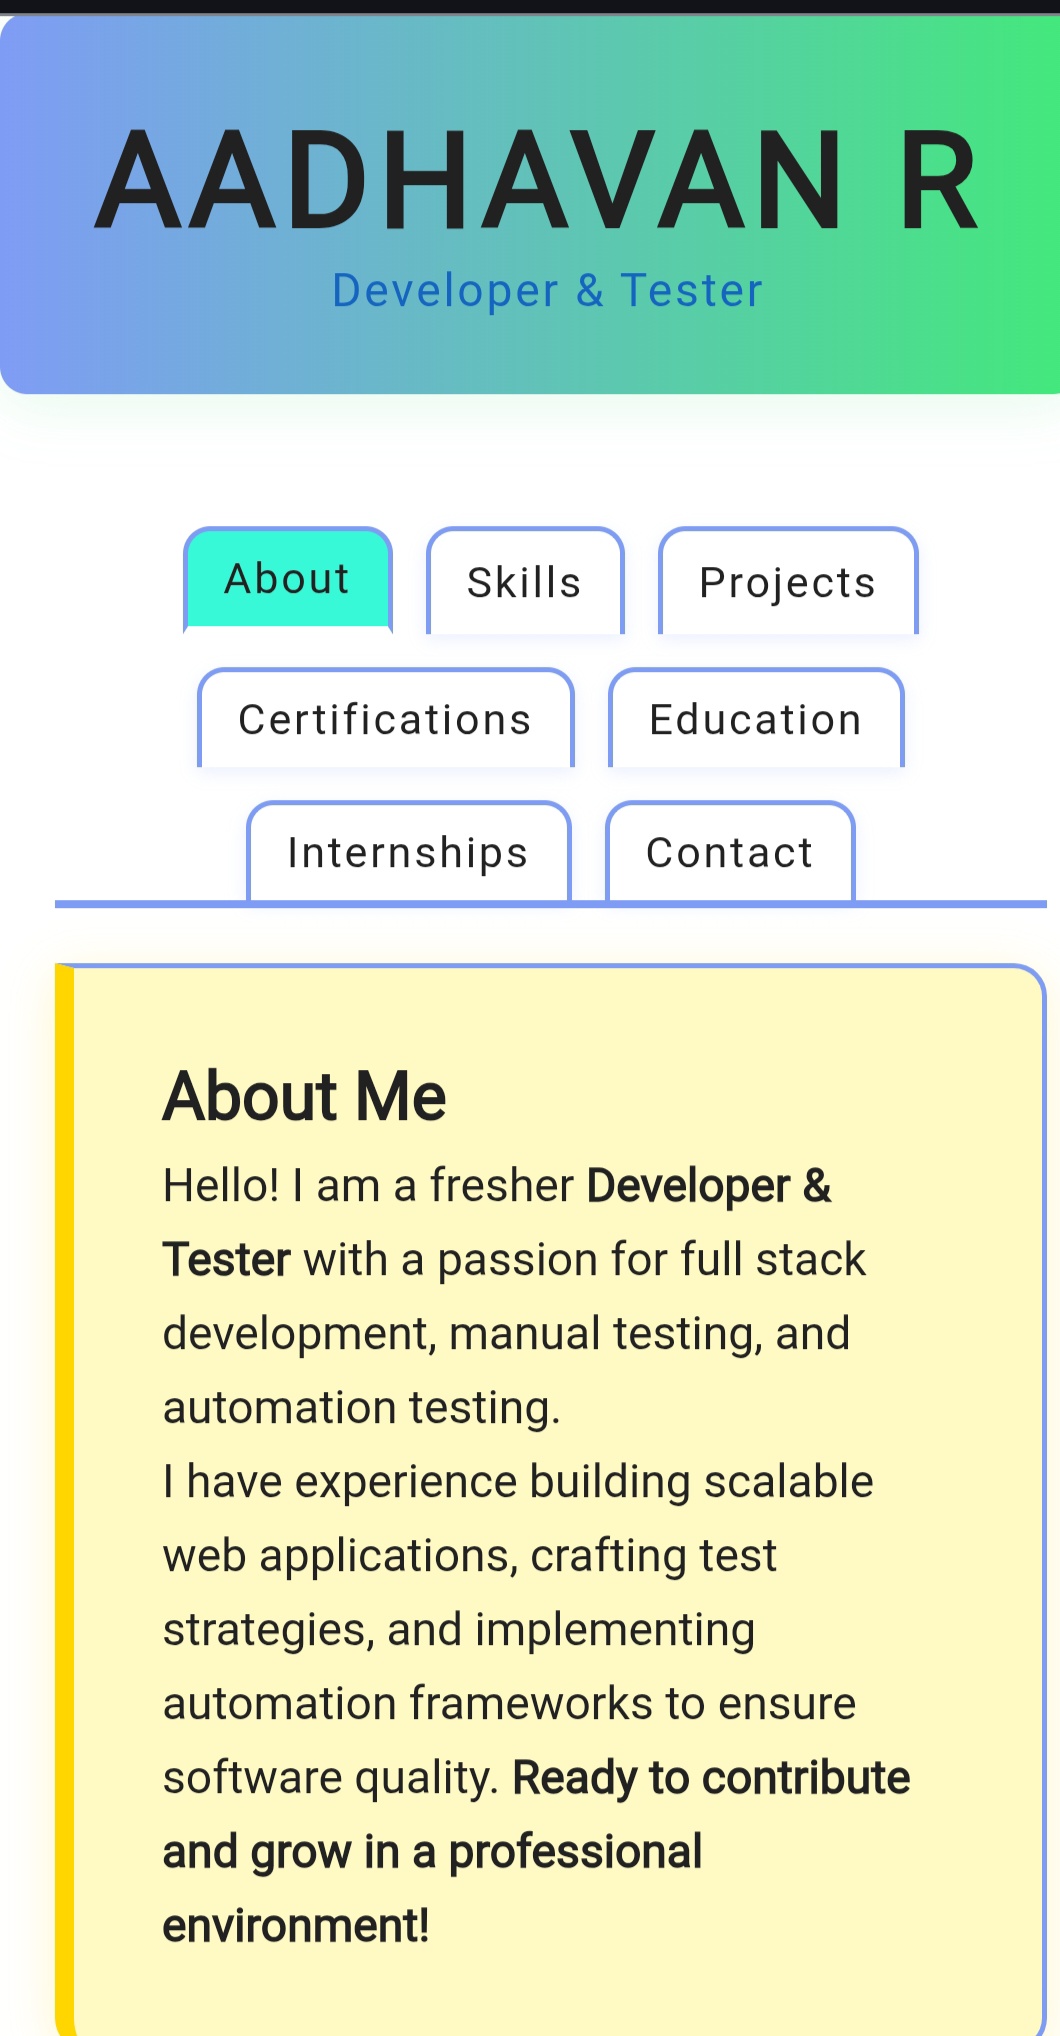Click the "strategies, and implementing" line
This screenshot has height=2036, width=1060.
(x=458, y=1630)
